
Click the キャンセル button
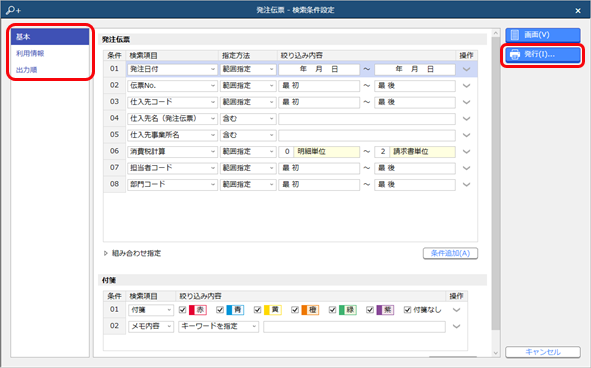click(x=543, y=352)
